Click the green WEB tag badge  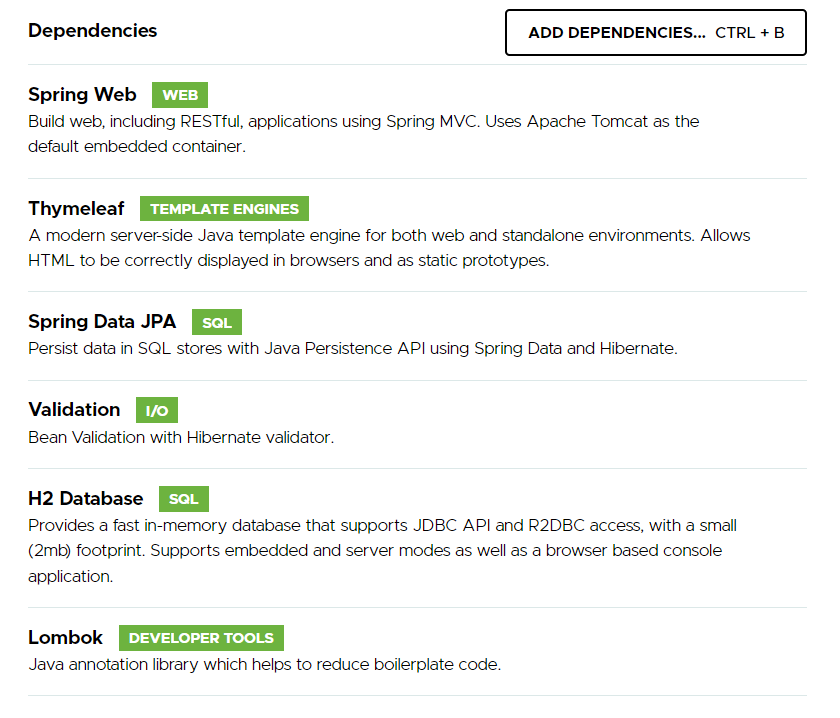(x=180, y=96)
